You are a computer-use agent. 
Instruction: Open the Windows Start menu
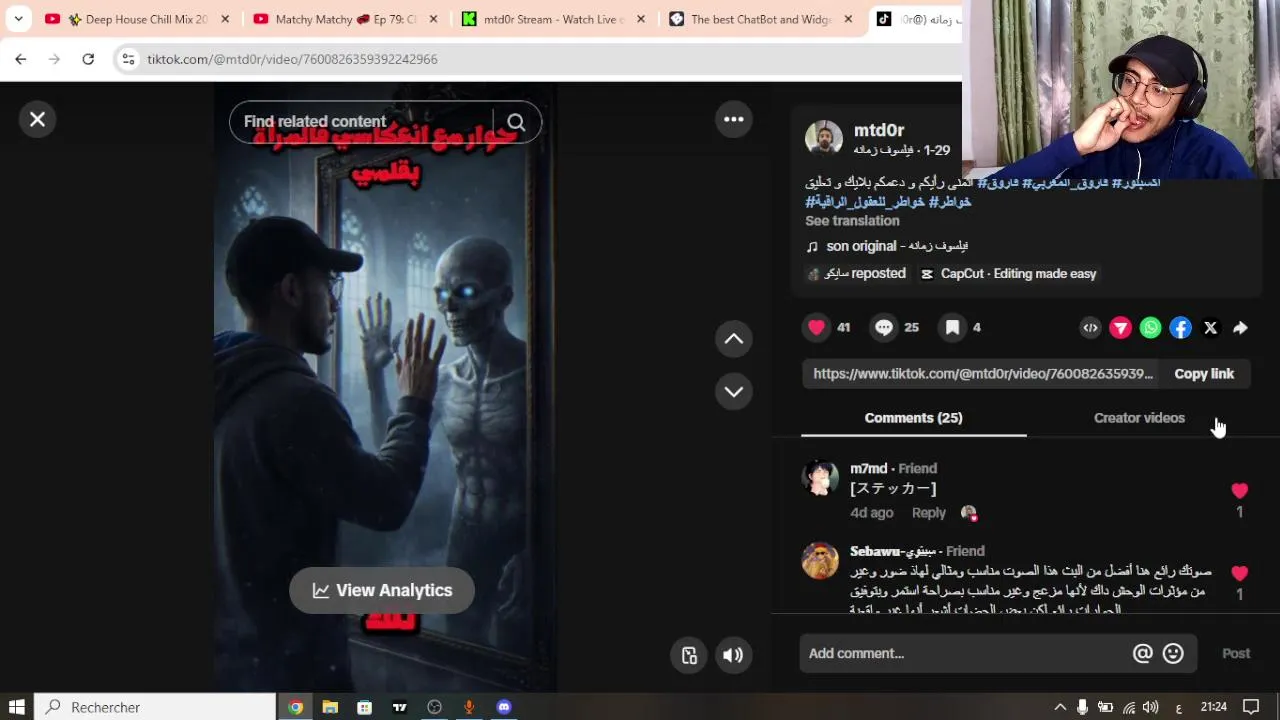pyautogui.click(x=16, y=707)
